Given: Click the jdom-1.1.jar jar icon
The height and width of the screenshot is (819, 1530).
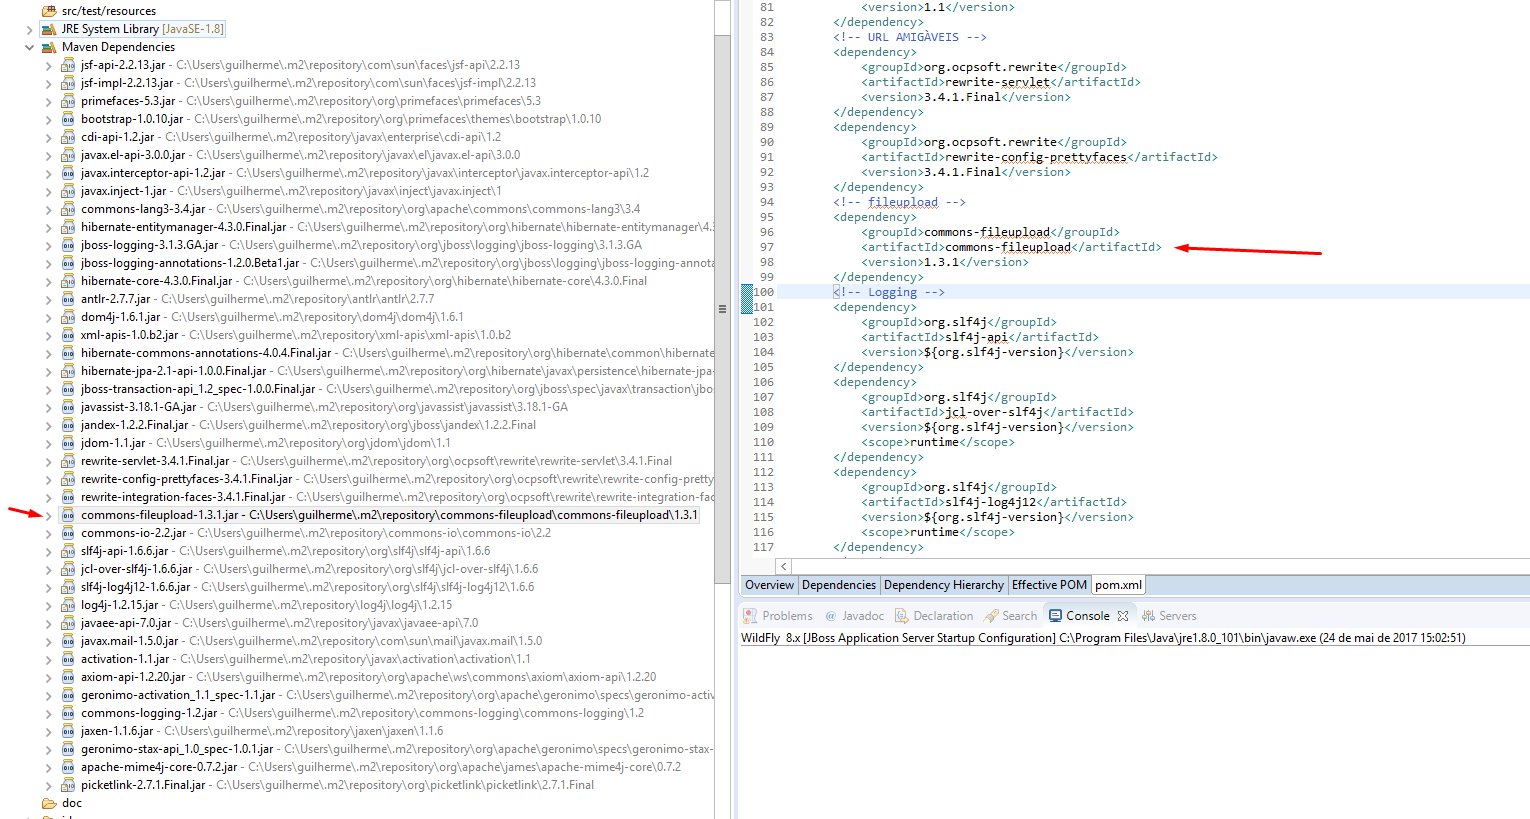Looking at the screenshot, I should tap(68, 443).
